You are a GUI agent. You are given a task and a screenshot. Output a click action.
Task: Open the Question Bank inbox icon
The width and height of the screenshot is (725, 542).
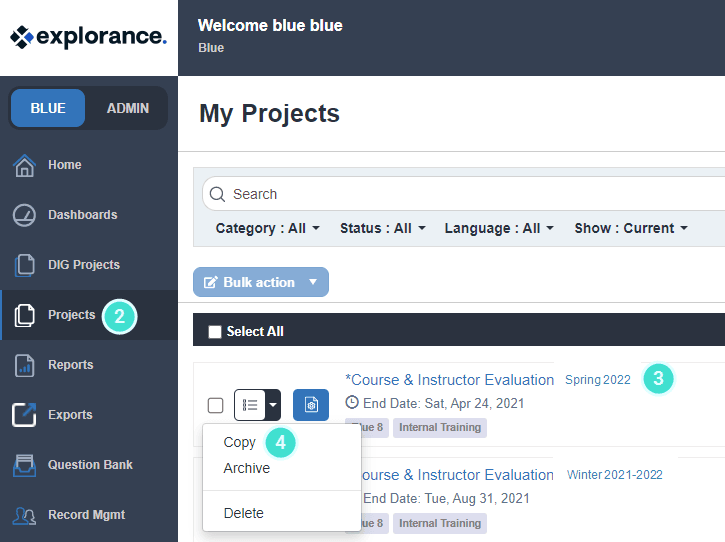pos(24,465)
